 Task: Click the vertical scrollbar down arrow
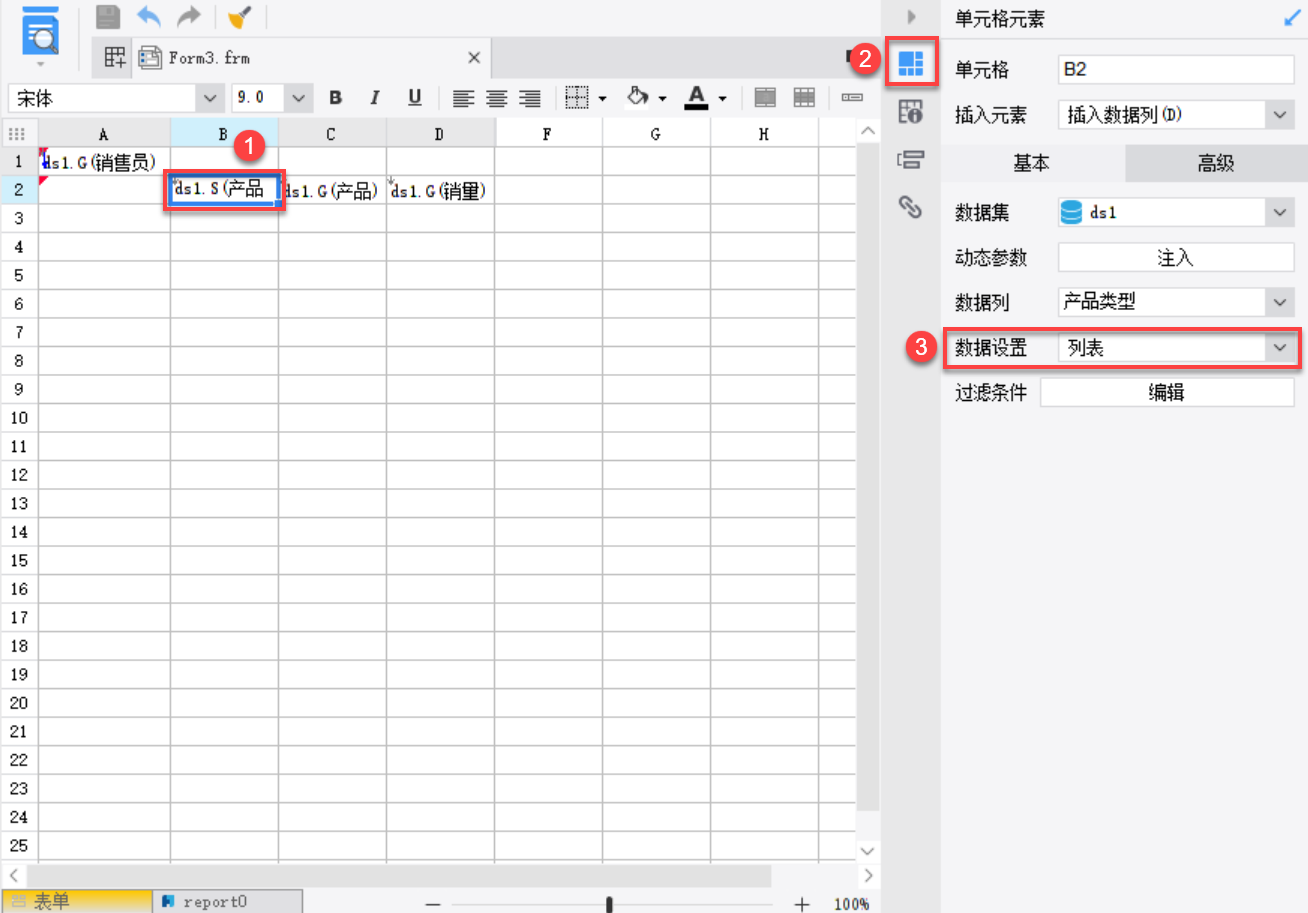867,850
